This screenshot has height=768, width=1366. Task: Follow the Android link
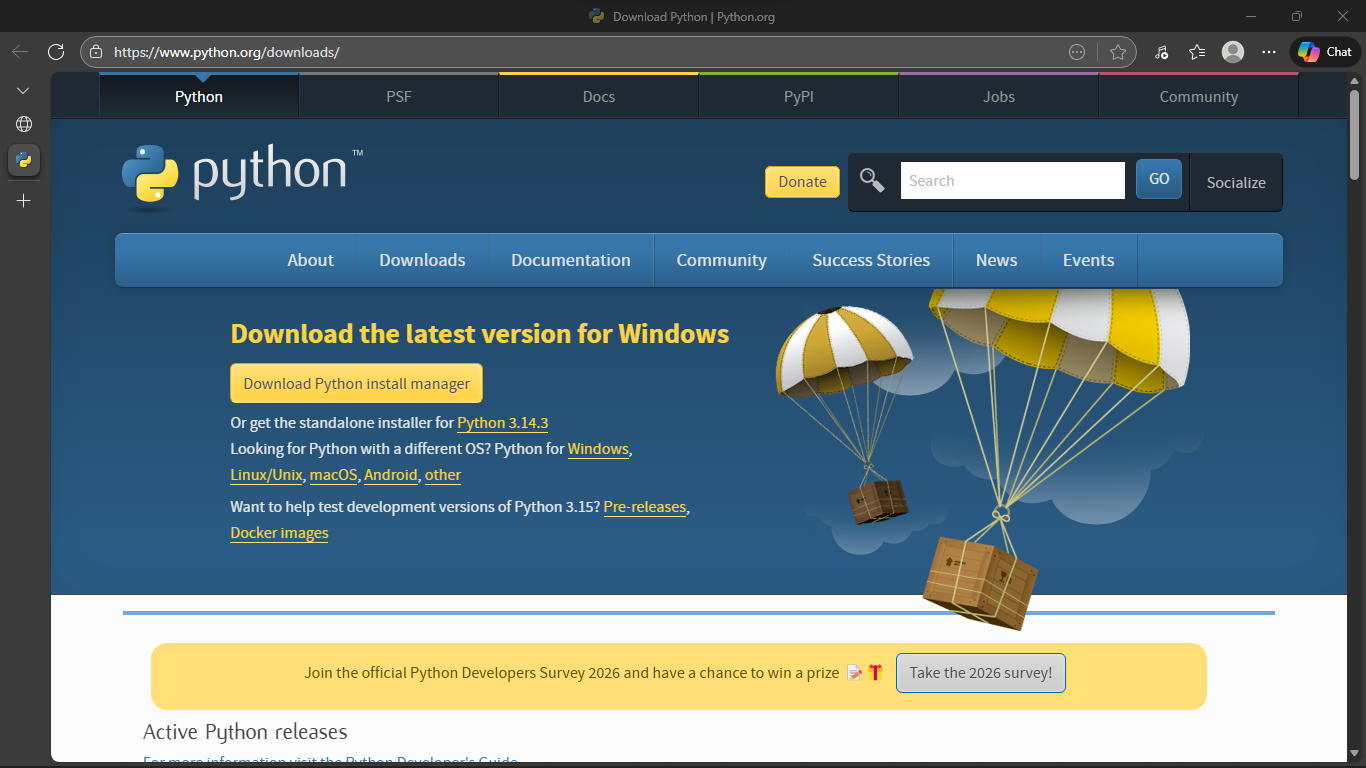(x=391, y=475)
